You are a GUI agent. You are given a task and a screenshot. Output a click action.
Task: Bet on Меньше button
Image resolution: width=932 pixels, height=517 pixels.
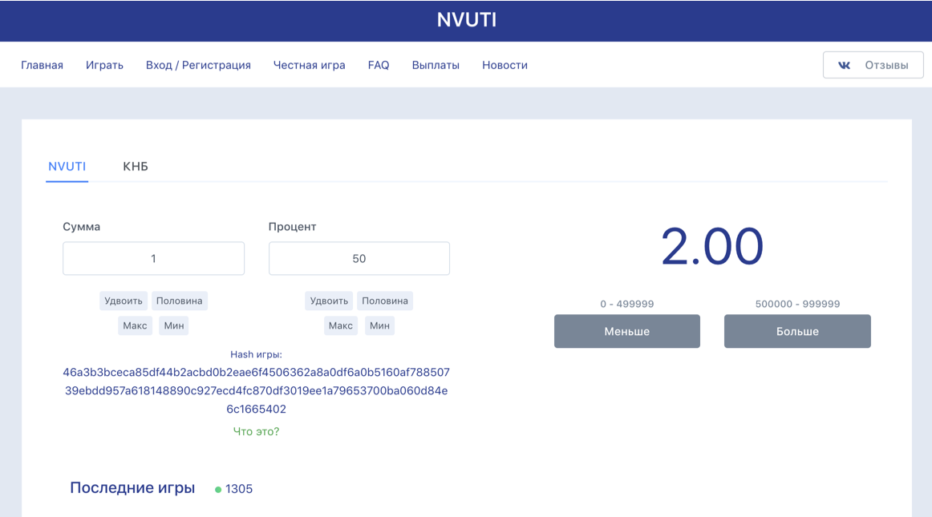tap(627, 331)
